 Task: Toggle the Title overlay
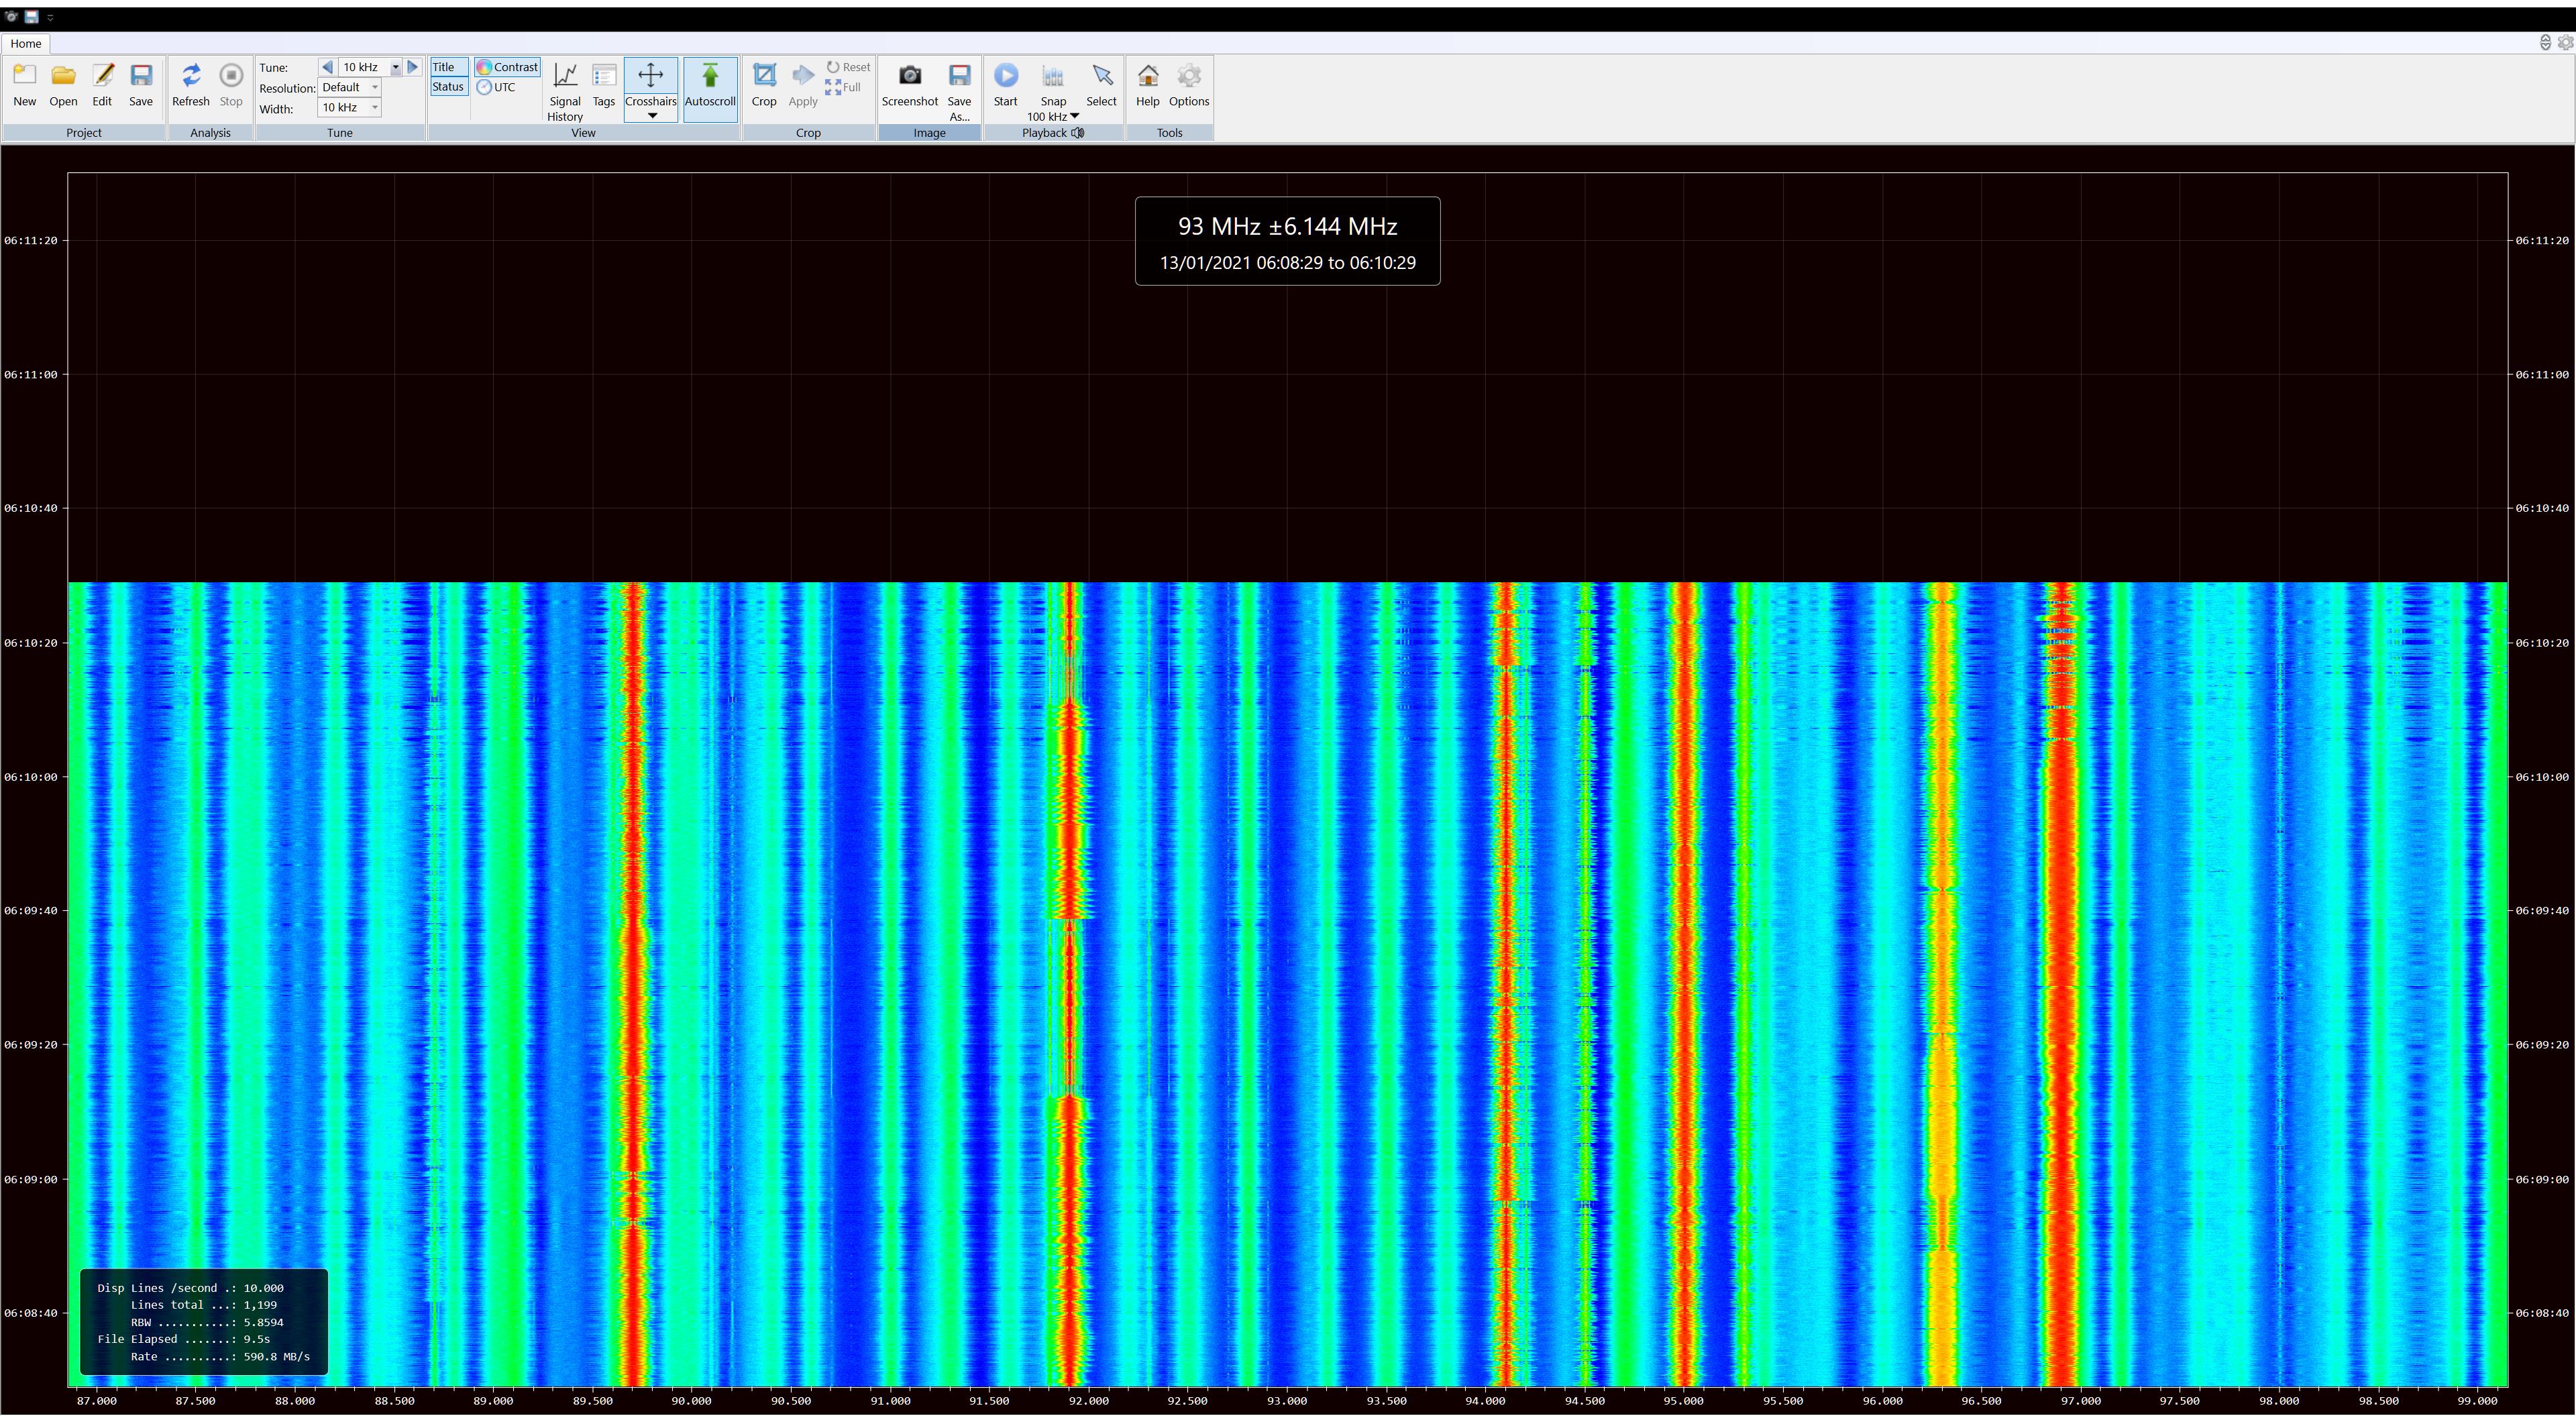point(444,67)
